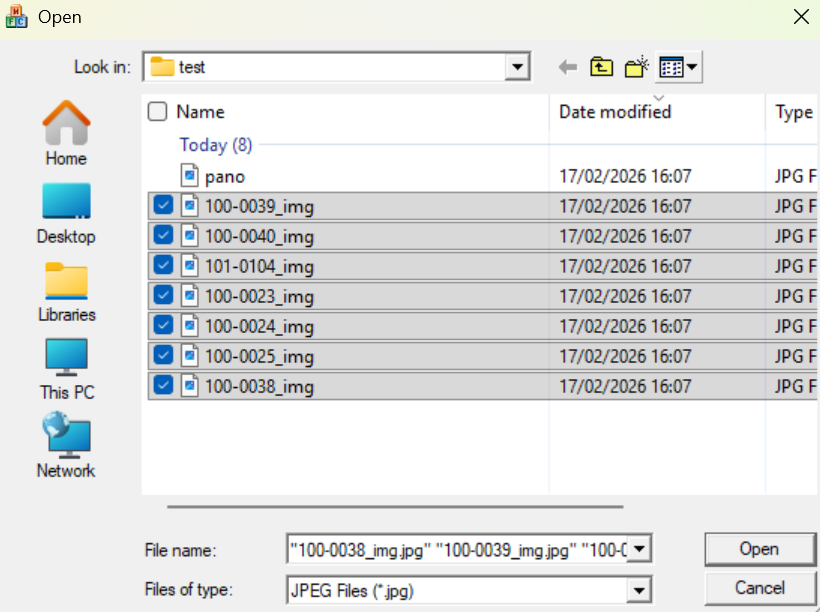Image resolution: width=820 pixels, height=612 pixels.
Task: Toggle the select-all checkbox beside Name
Action: coord(157,112)
